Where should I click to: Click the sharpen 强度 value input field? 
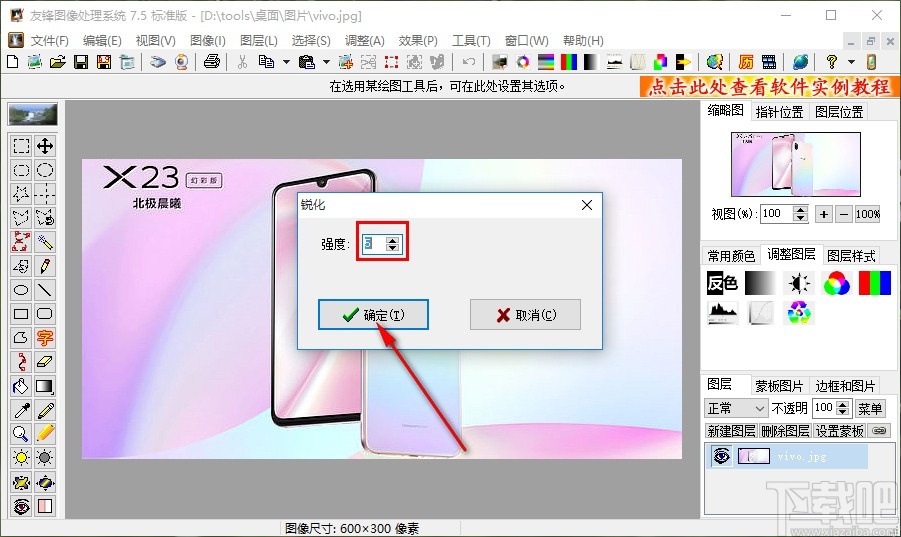click(x=374, y=244)
